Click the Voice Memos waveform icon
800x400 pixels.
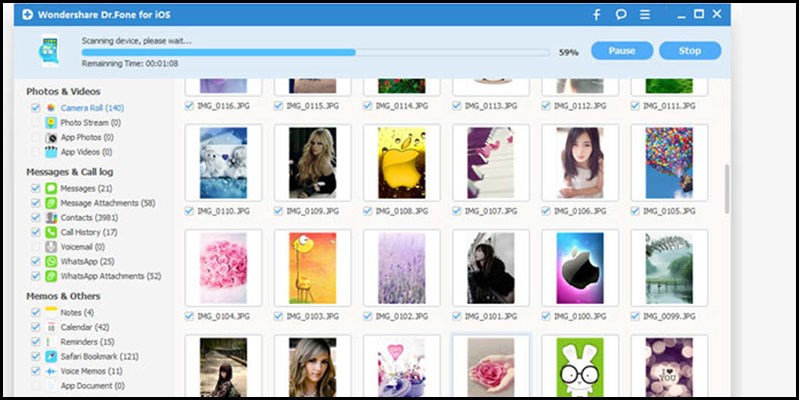[51, 371]
